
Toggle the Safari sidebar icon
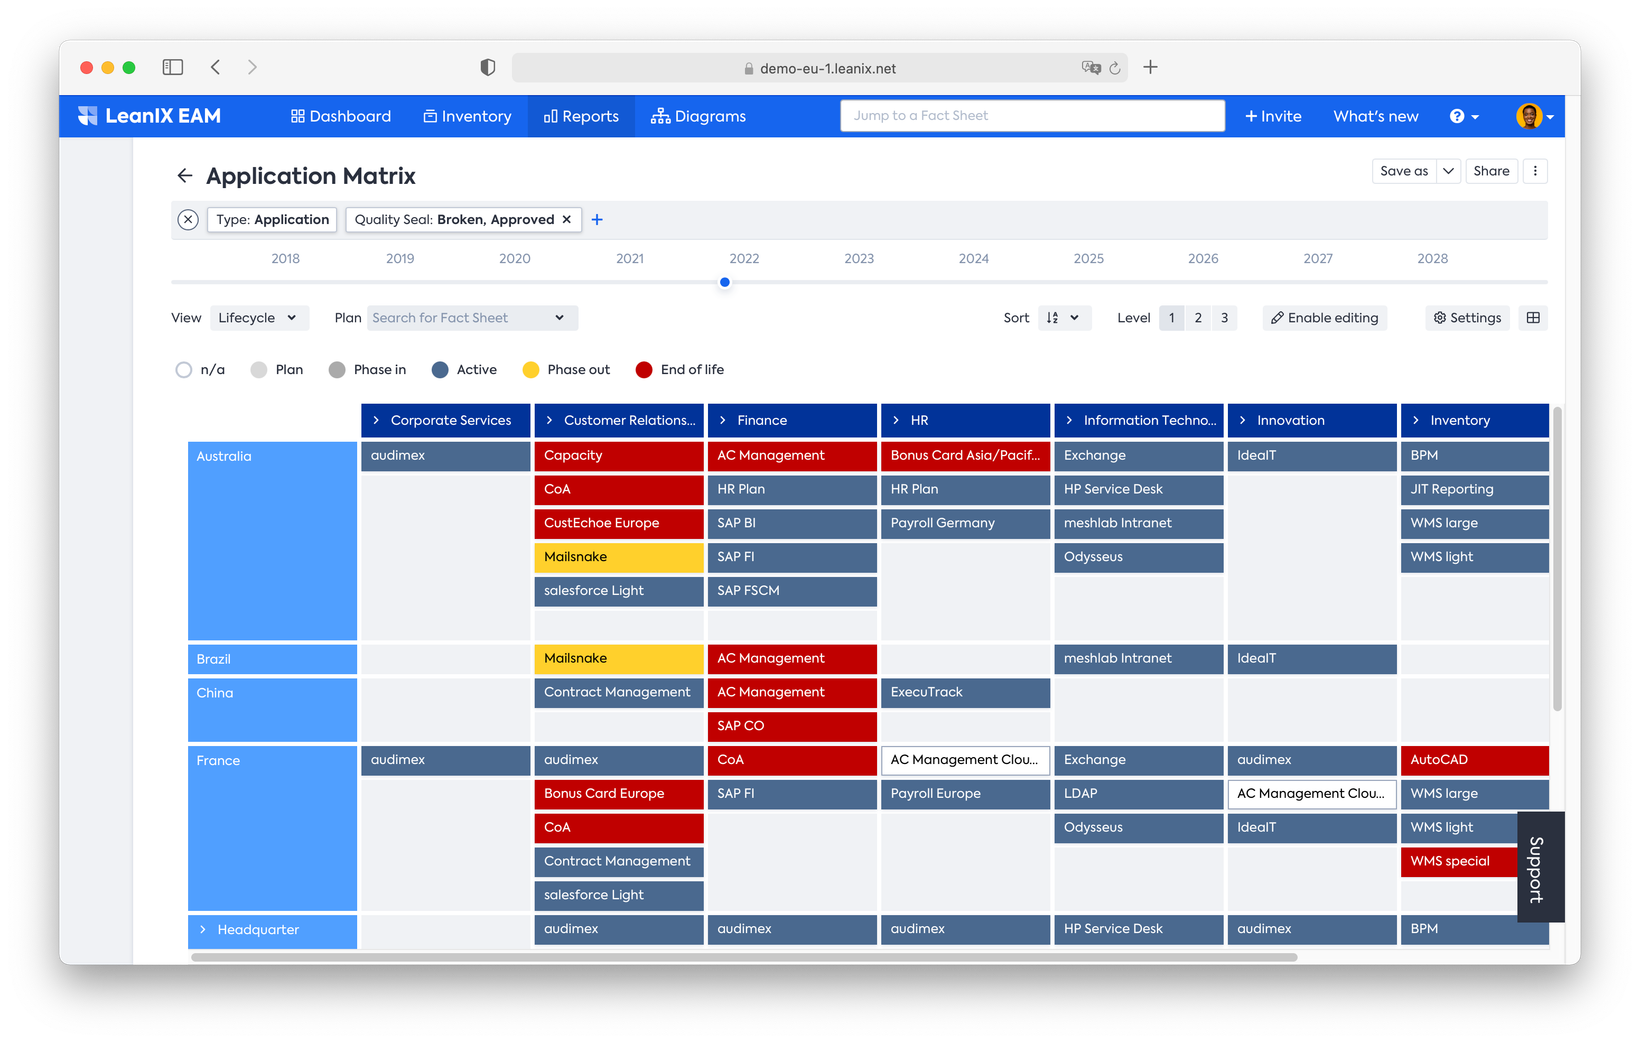[x=173, y=67]
